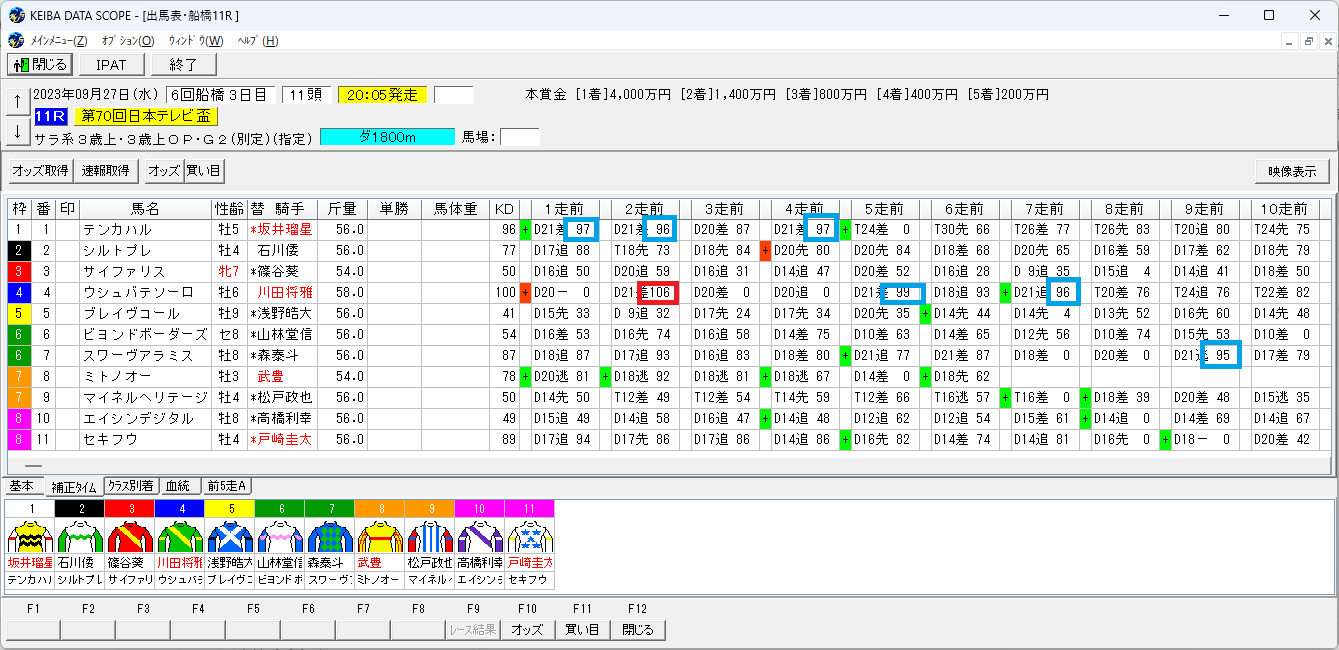Open the ヘルプ menu
This screenshot has height=650, width=1339.
[x=258, y=41]
